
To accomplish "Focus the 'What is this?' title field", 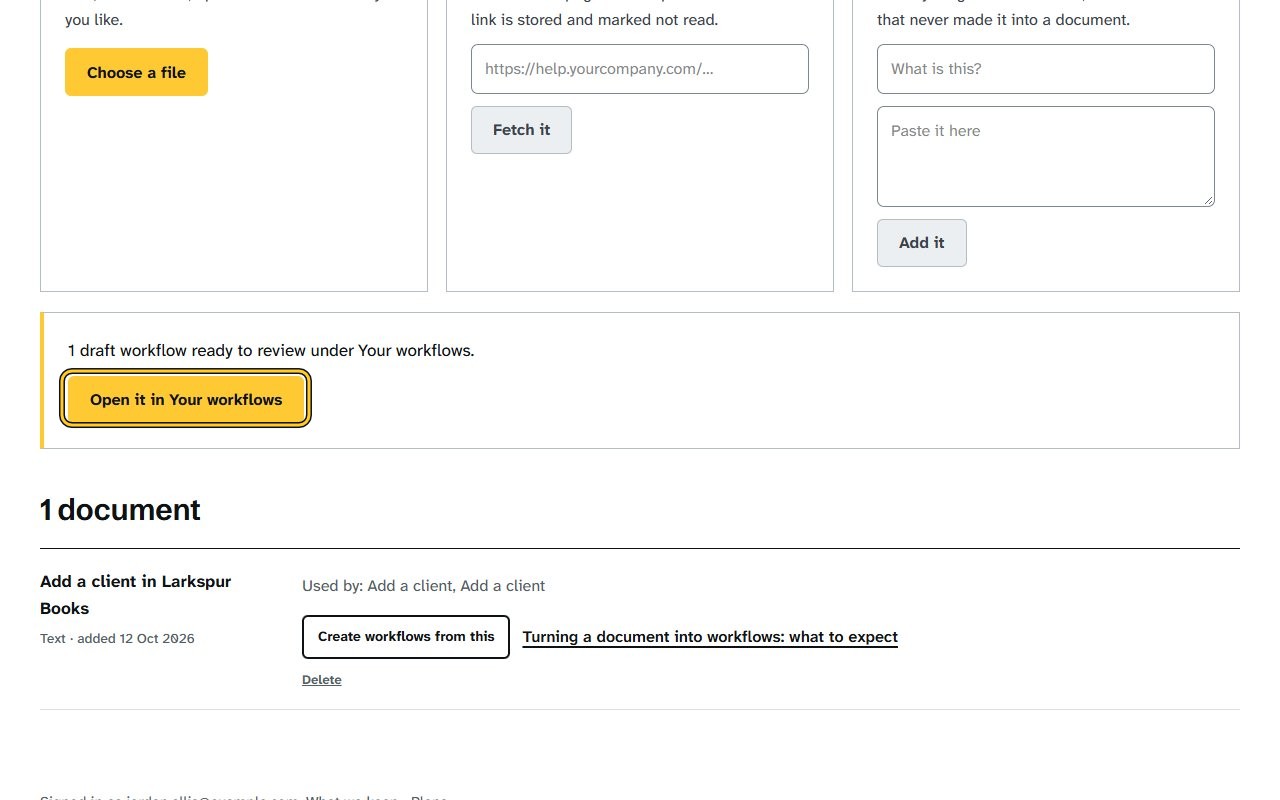I will (1046, 69).
